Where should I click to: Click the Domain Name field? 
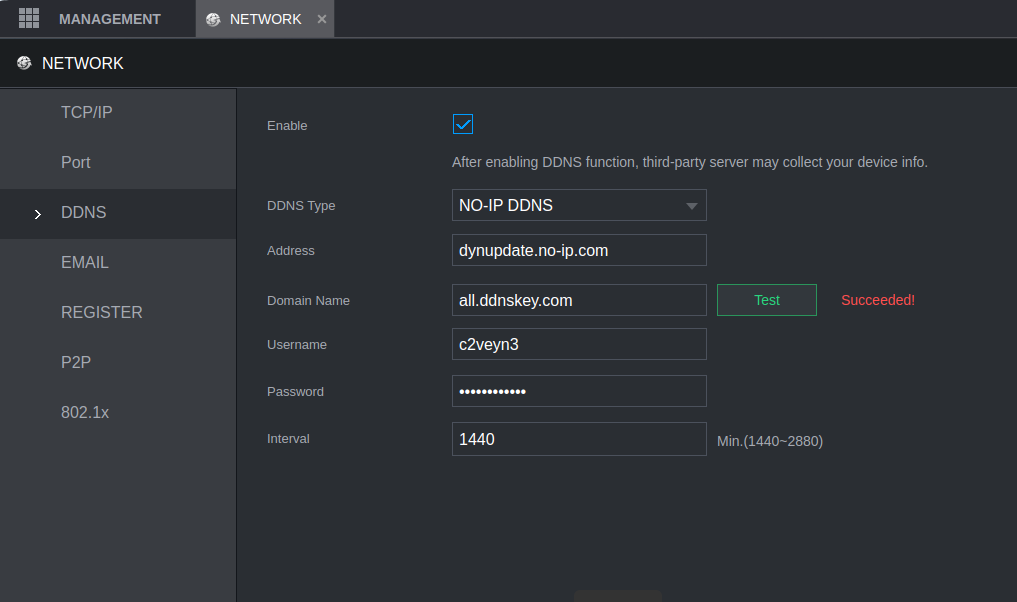pos(578,300)
